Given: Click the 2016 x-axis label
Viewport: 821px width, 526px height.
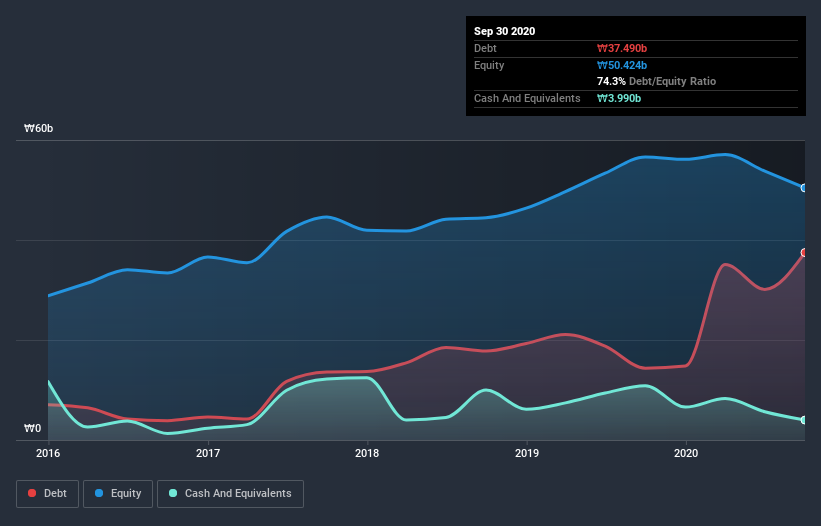Looking at the screenshot, I should [x=48, y=453].
